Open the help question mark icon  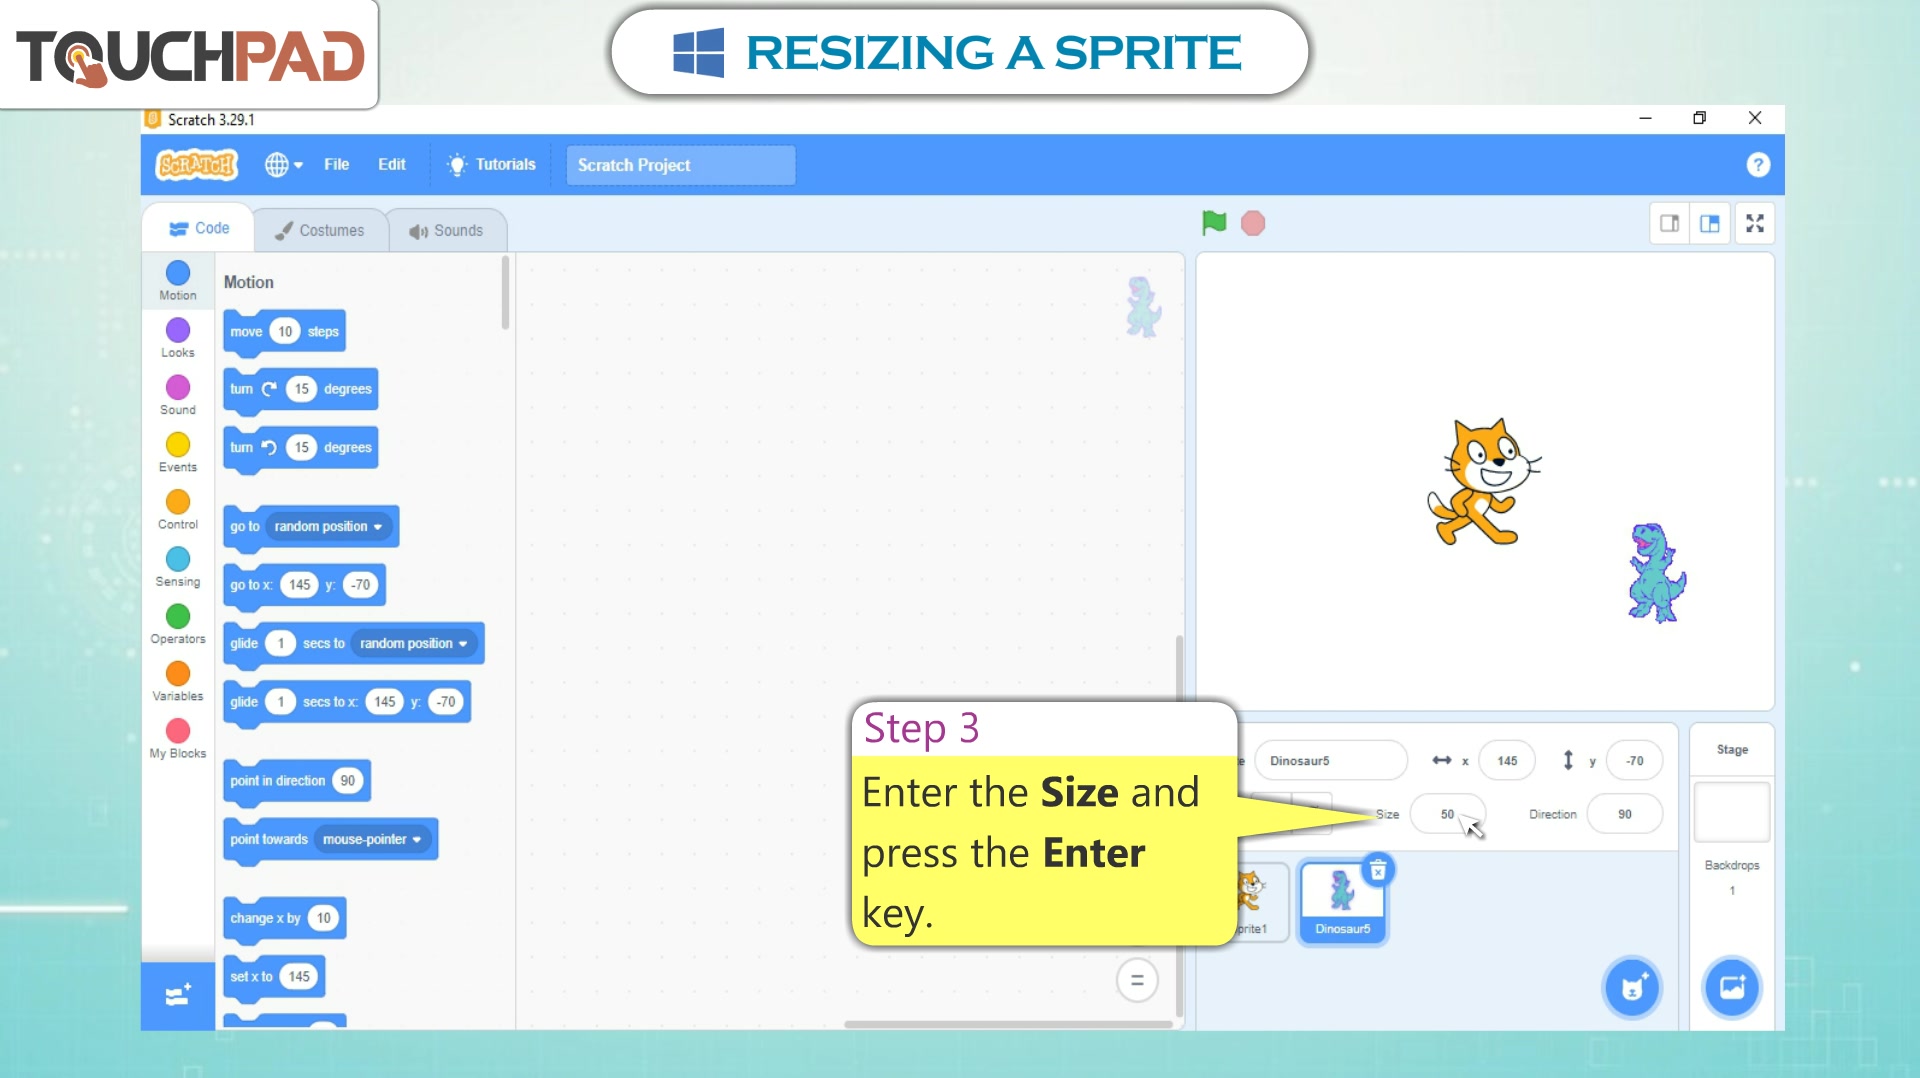pyautogui.click(x=1757, y=165)
